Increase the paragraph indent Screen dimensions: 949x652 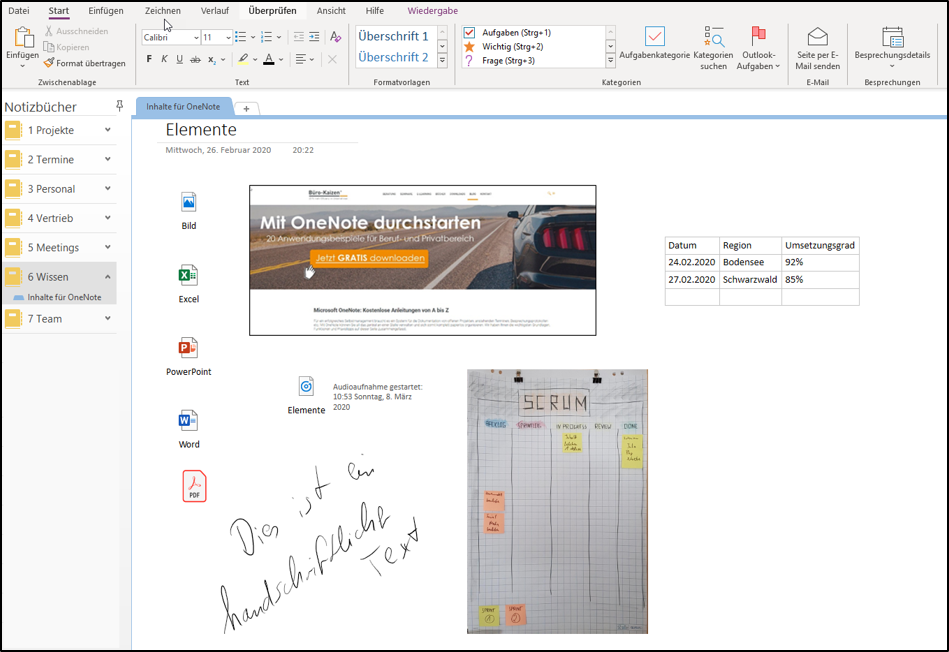click(314, 38)
